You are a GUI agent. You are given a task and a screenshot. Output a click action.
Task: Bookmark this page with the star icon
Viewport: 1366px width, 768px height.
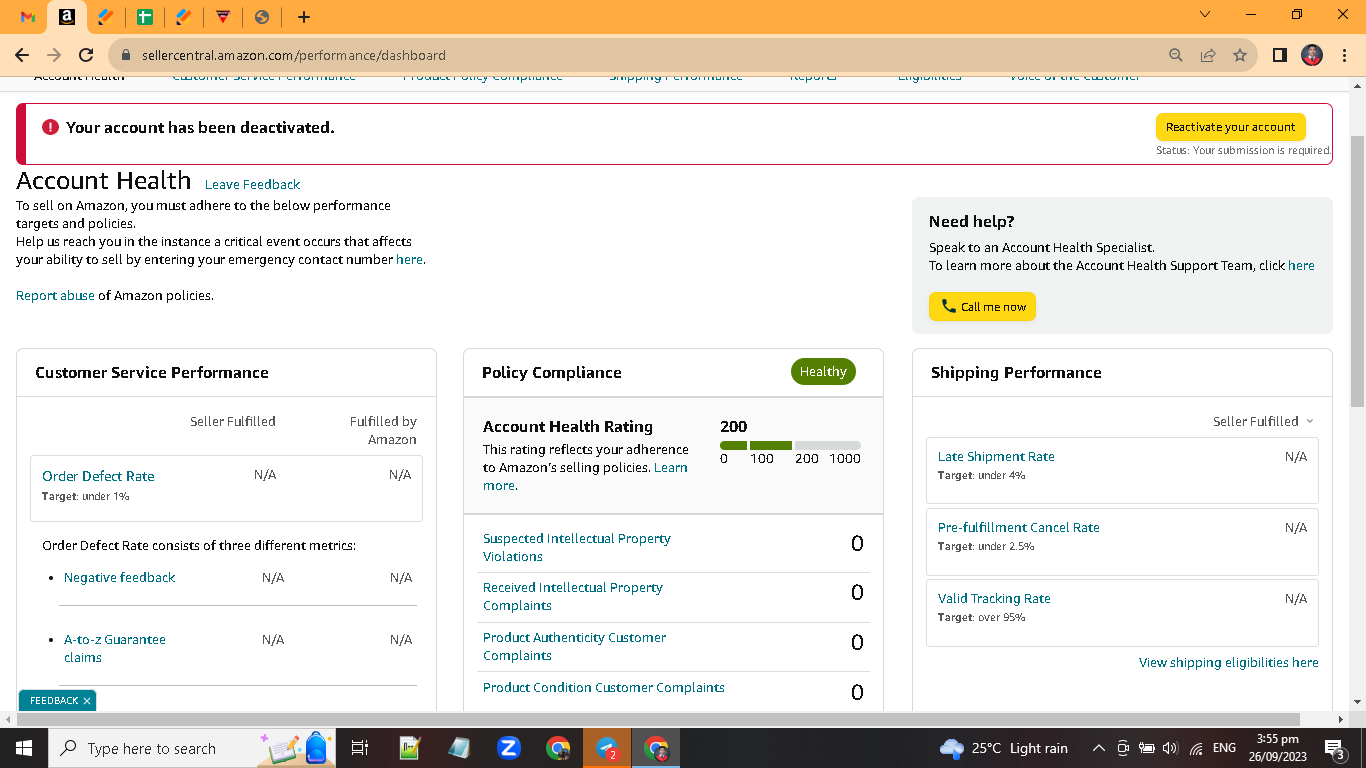coord(1240,55)
